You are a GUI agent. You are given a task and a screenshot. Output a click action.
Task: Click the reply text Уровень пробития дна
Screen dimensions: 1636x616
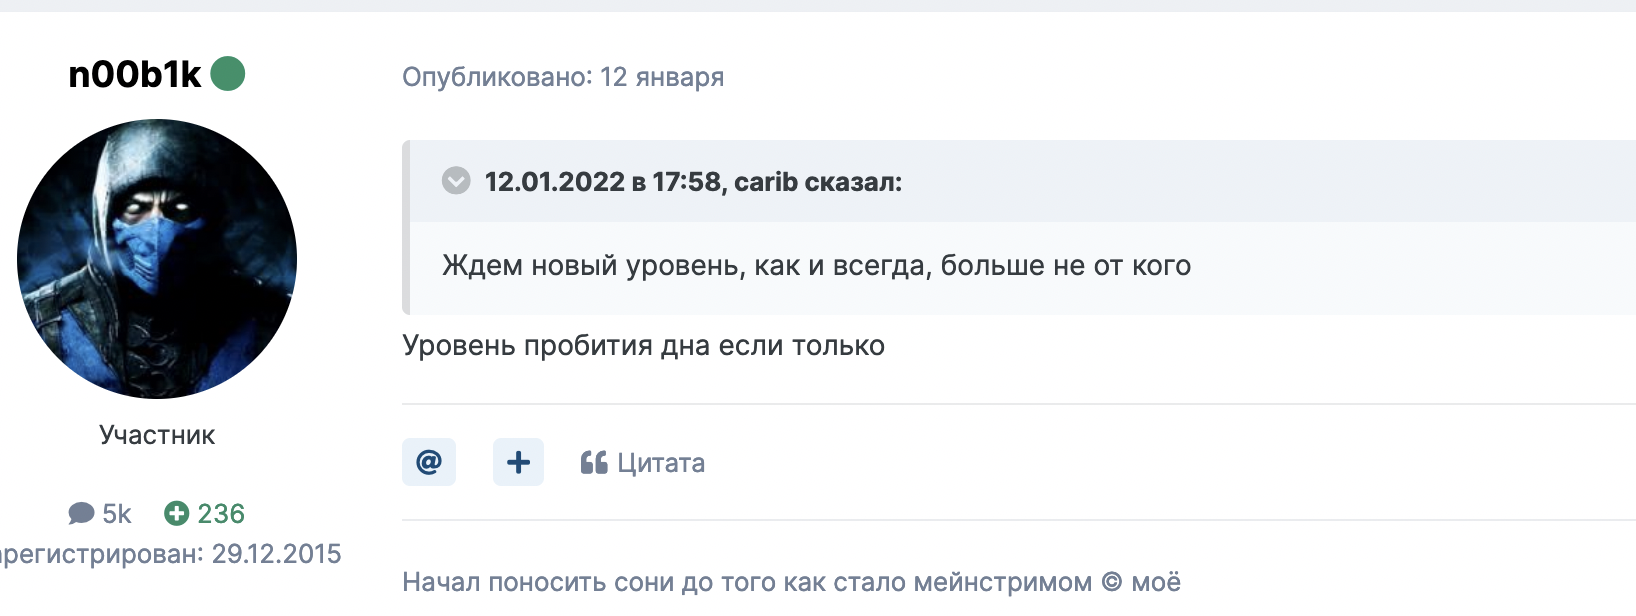click(644, 346)
